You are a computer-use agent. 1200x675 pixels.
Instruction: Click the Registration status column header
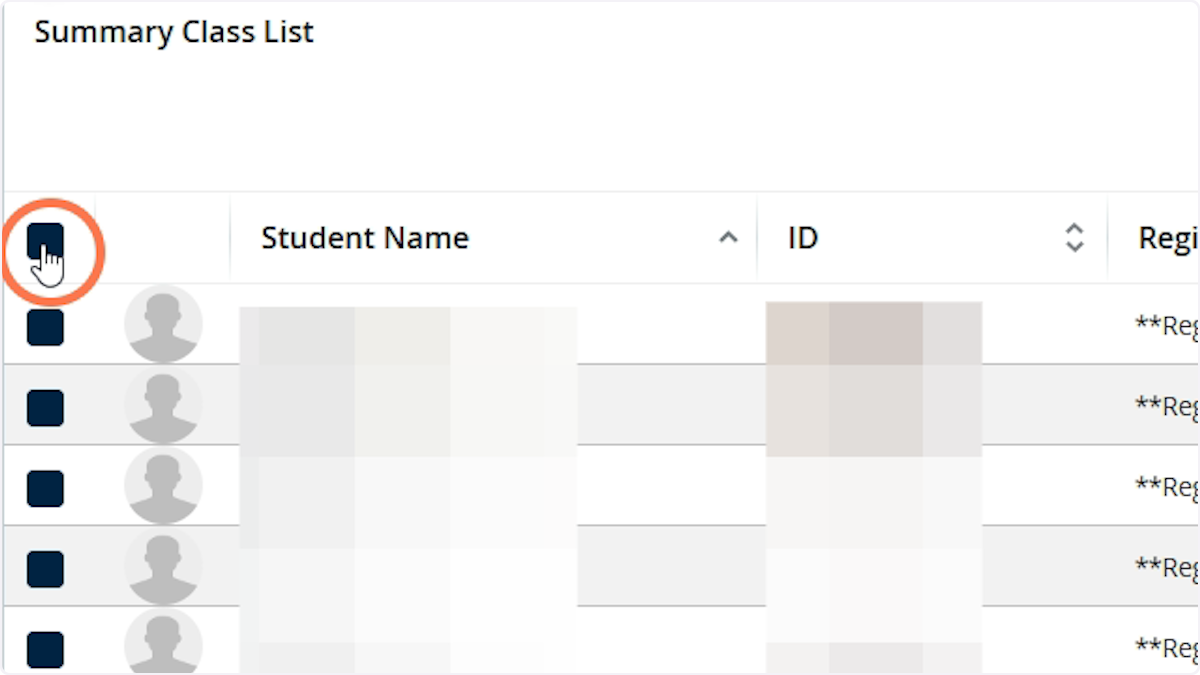pyautogui.click(x=1167, y=238)
